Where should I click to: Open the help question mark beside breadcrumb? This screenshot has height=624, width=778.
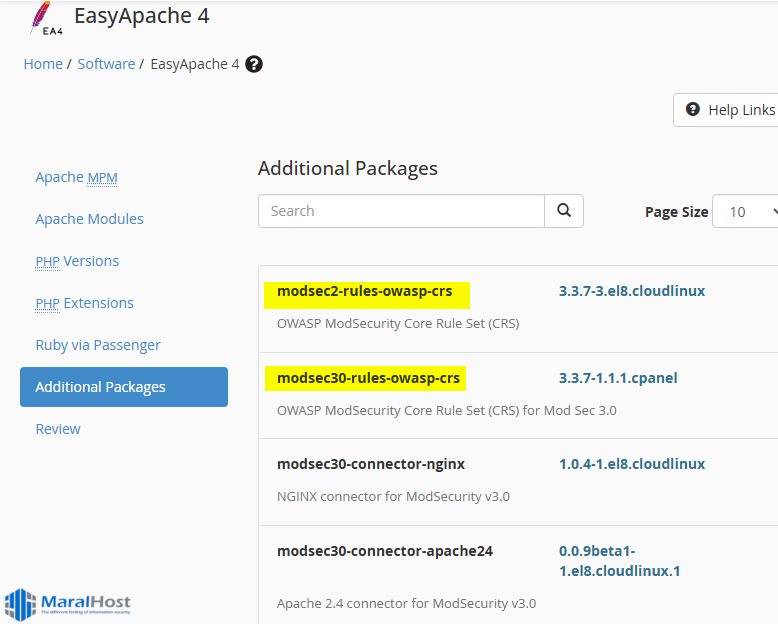coord(254,64)
